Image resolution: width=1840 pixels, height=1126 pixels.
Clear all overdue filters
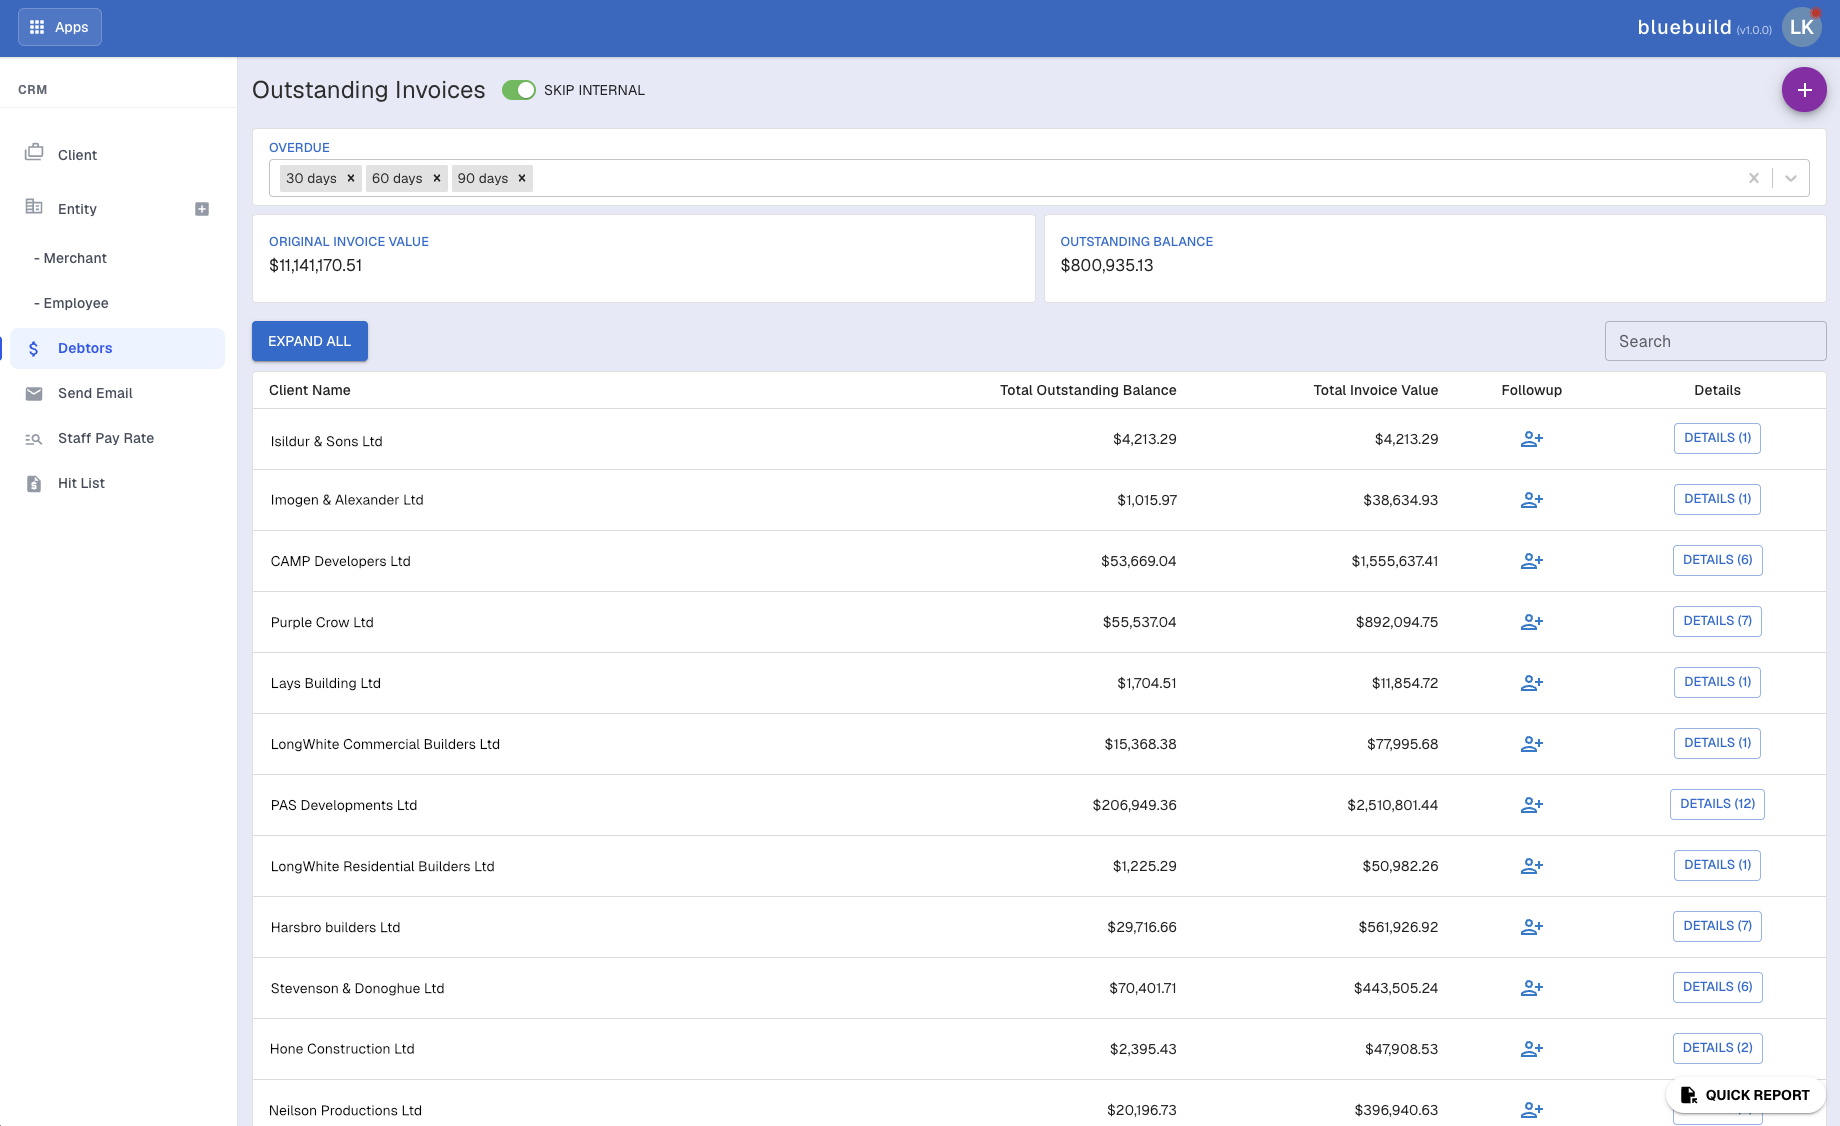tap(1754, 178)
